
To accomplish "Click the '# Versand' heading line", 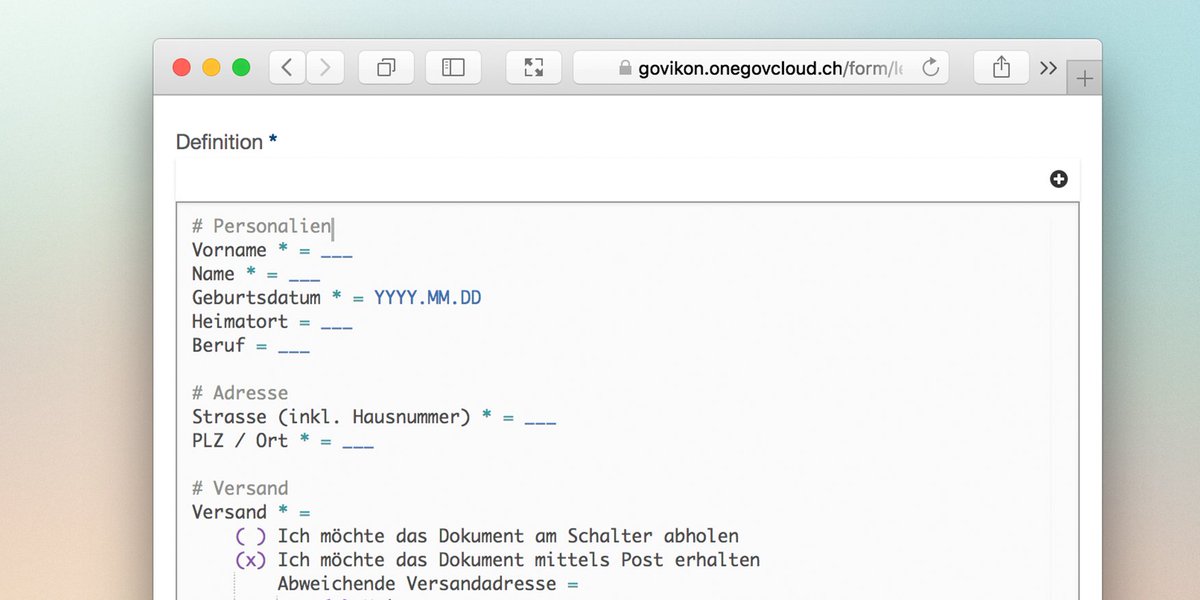I will point(240,488).
